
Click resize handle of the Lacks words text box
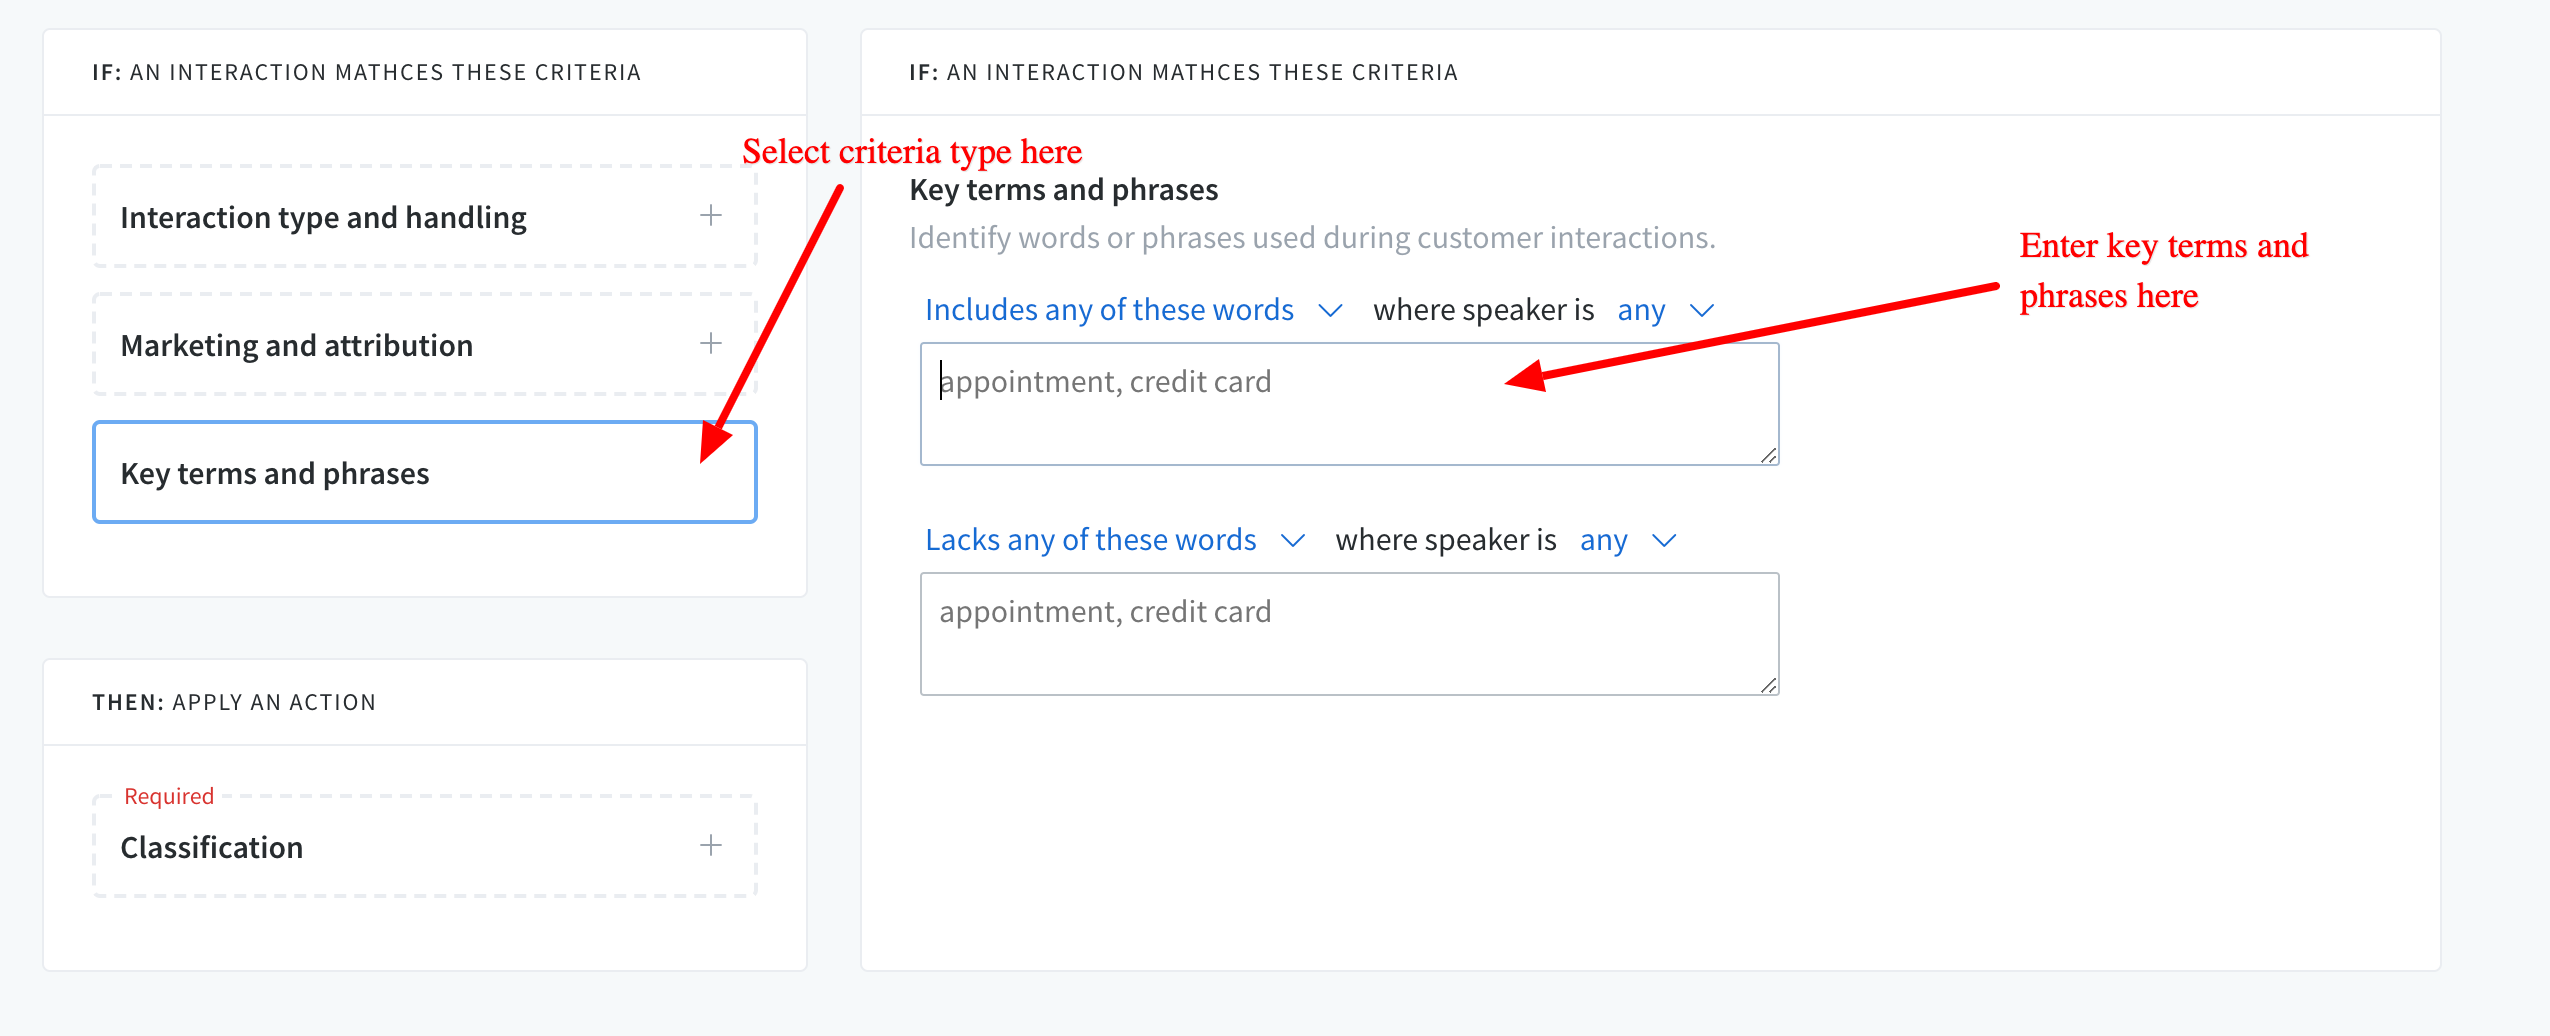[1768, 686]
